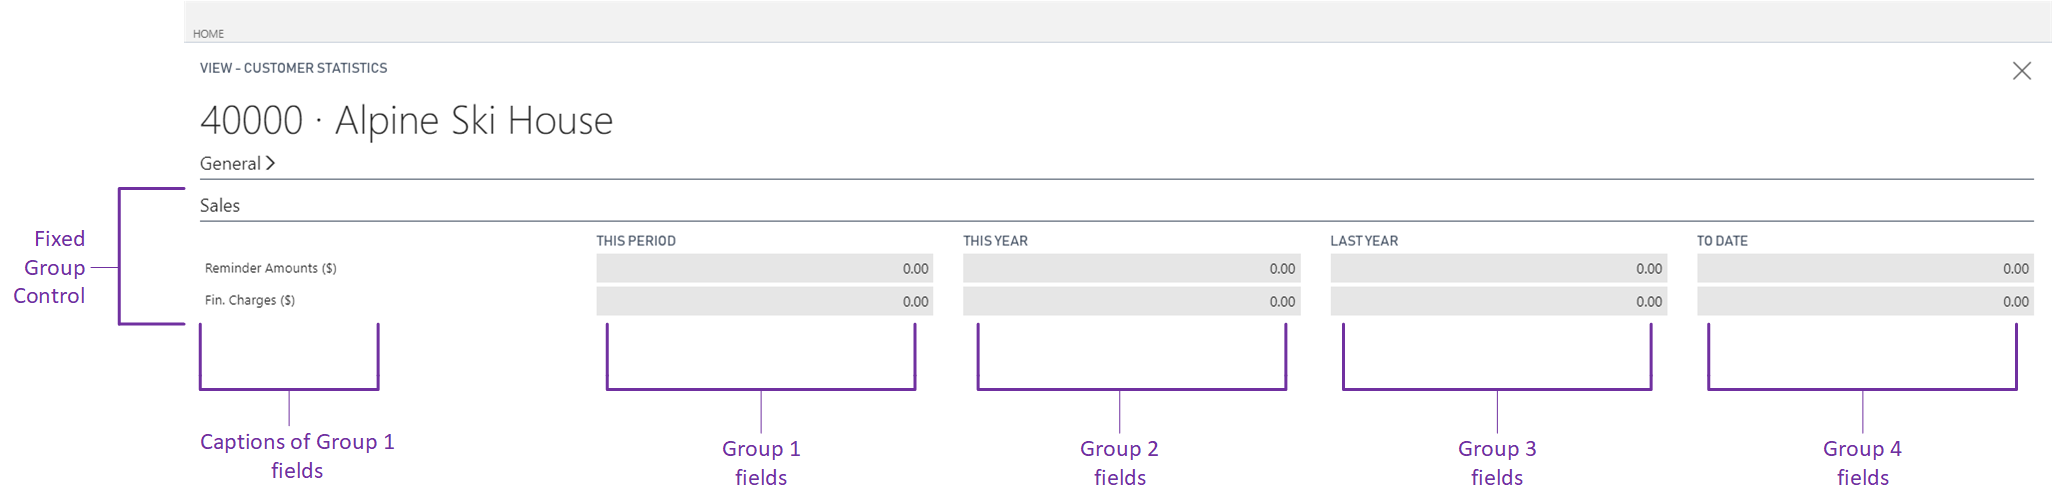Click the 'LAST YEAR' column header
This screenshot has width=2053, height=504.
[x=1364, y=241]
